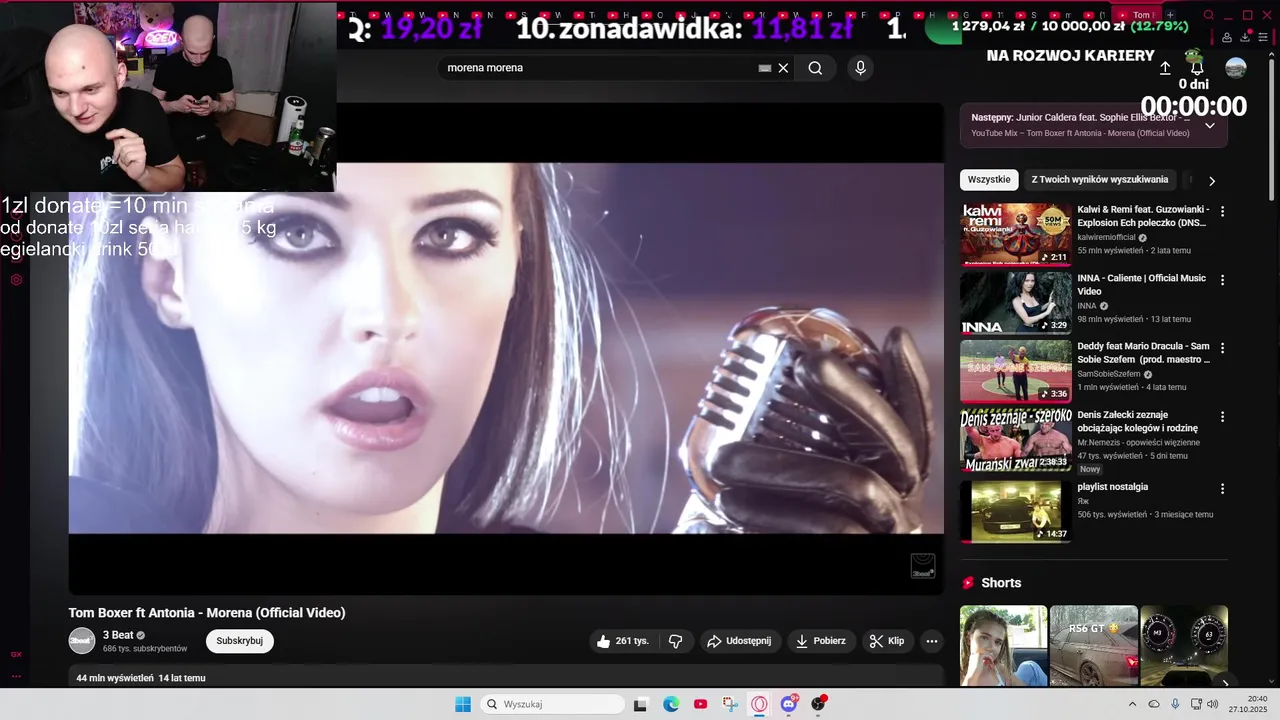
Task: Switch to Opera GX in taskbar
Action: pos(759,704)
